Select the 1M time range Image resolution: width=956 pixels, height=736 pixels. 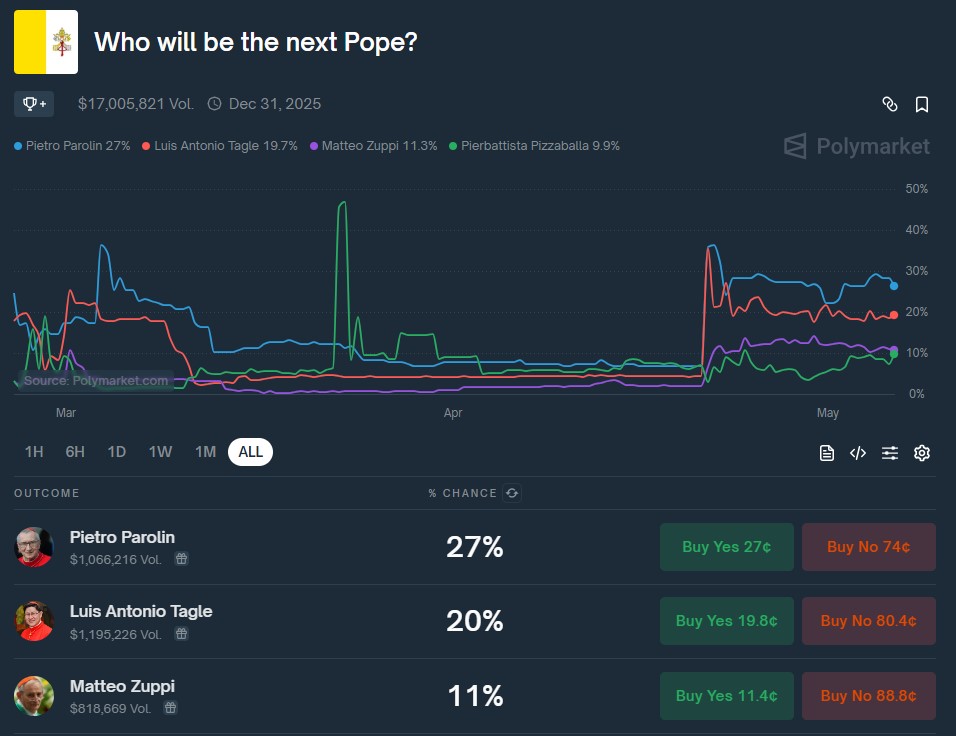click(205, 452)
